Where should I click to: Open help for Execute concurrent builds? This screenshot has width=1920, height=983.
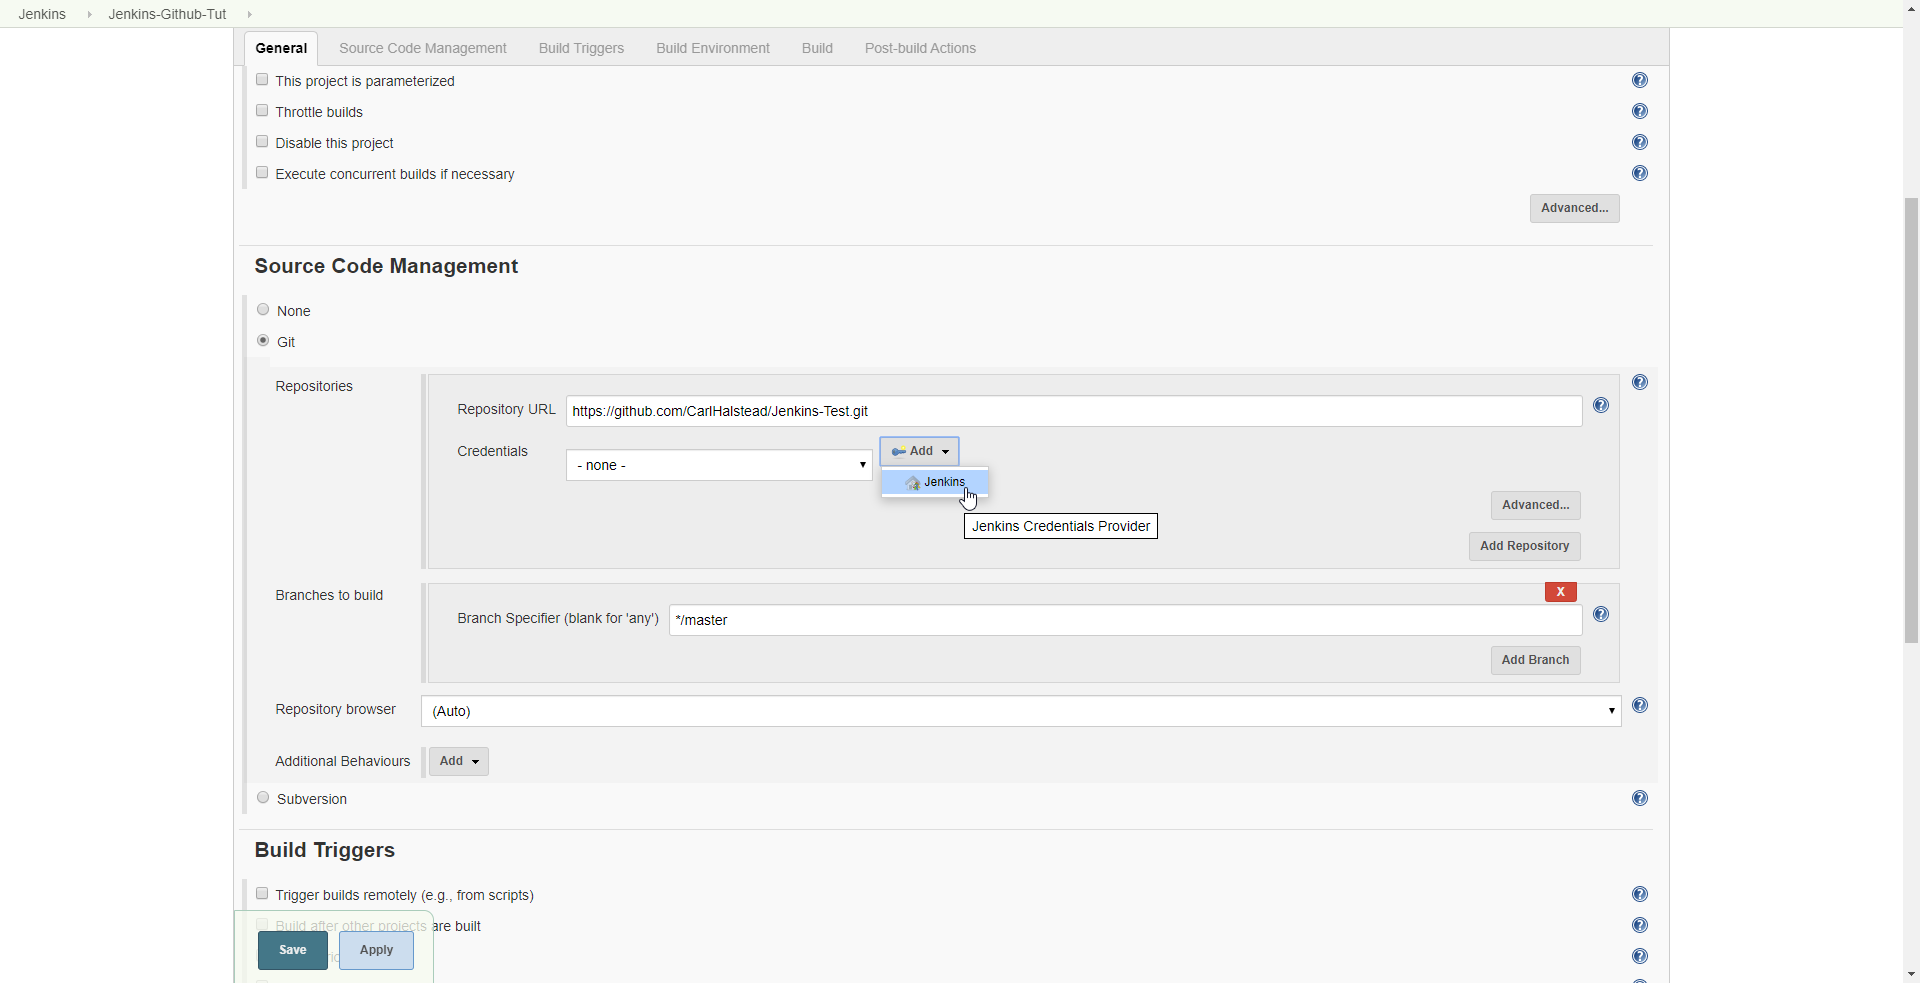(x=1640, y=173)
